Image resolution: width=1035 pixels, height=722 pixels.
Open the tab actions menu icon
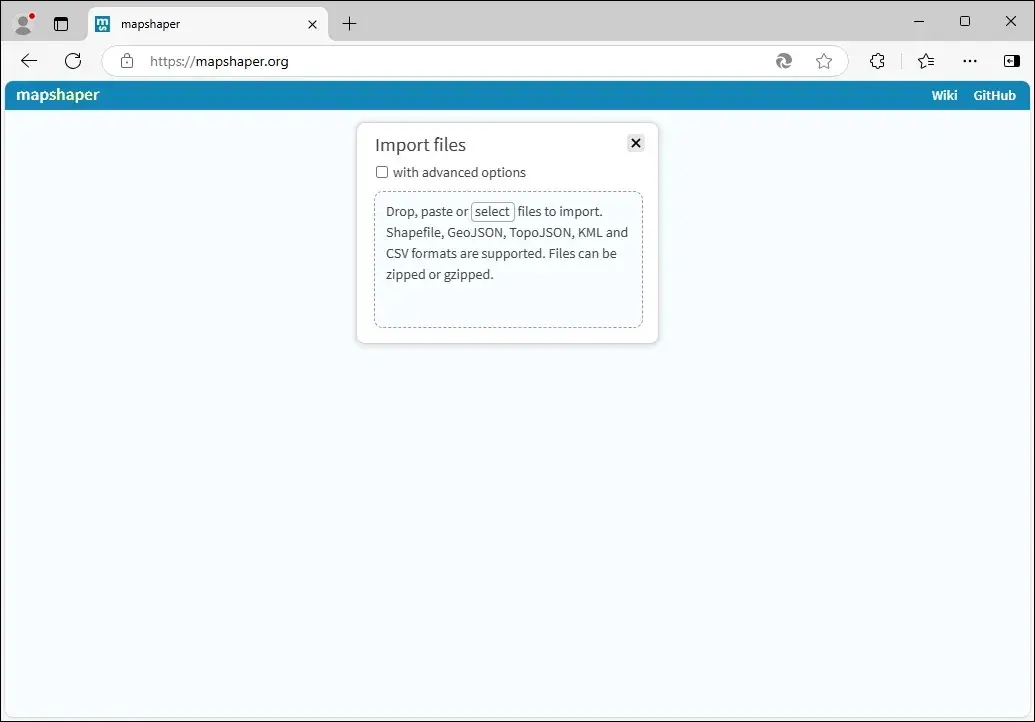click(x=61, y=22)
